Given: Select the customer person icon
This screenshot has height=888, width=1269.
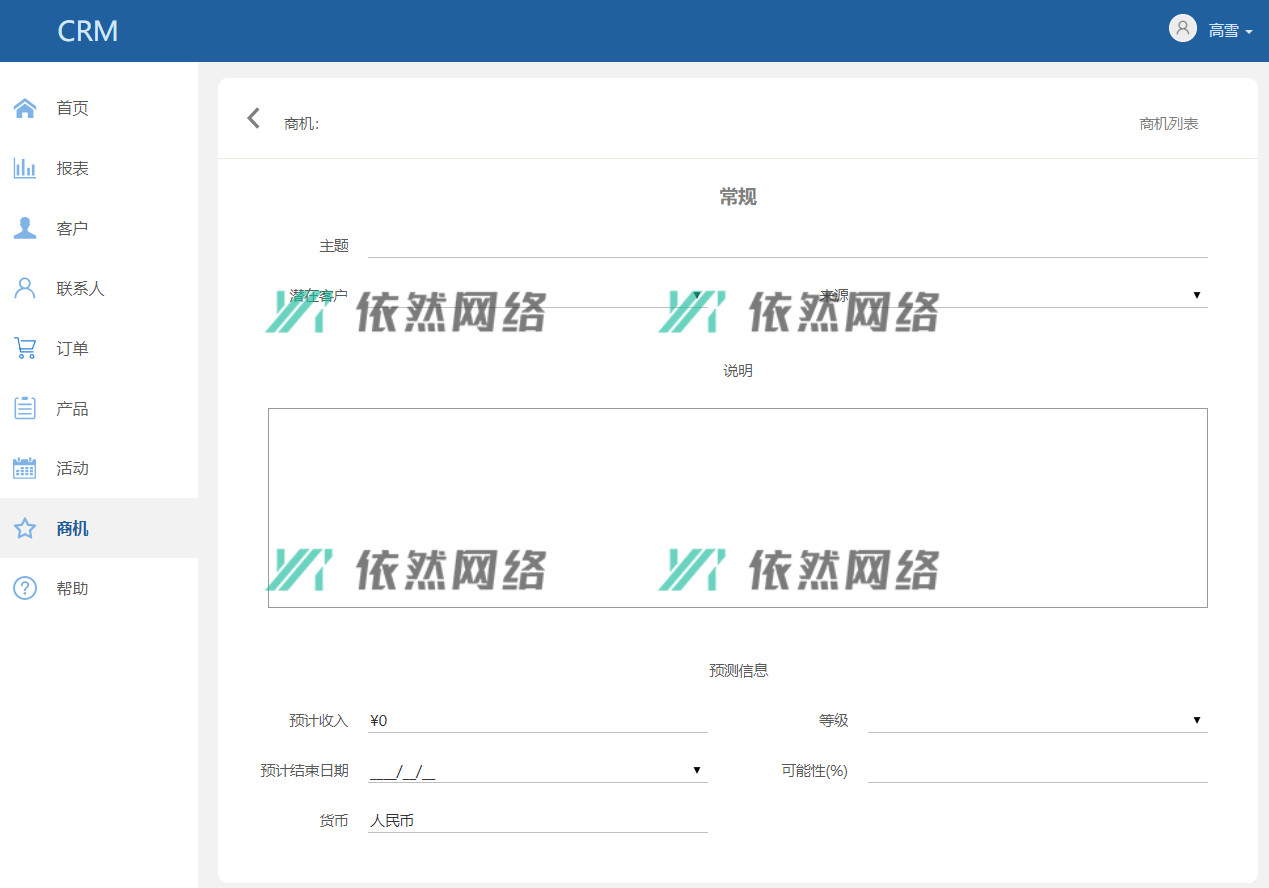Looking at the screenshot, I should pyautogui.click(x=25, y=228).
